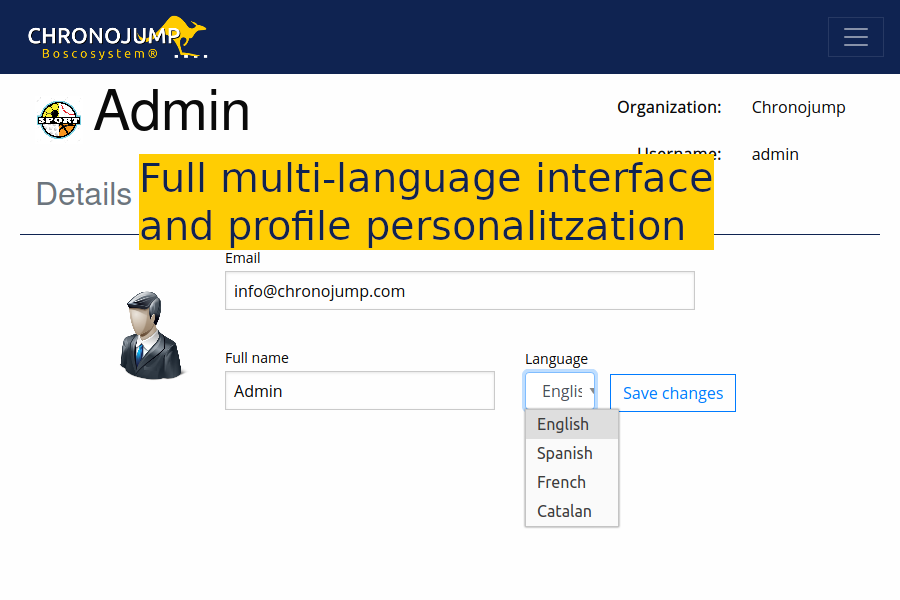Click the Email field label
Image resolution: width=900 pixels, height=600 pixels.
click(x=243, y=258)
